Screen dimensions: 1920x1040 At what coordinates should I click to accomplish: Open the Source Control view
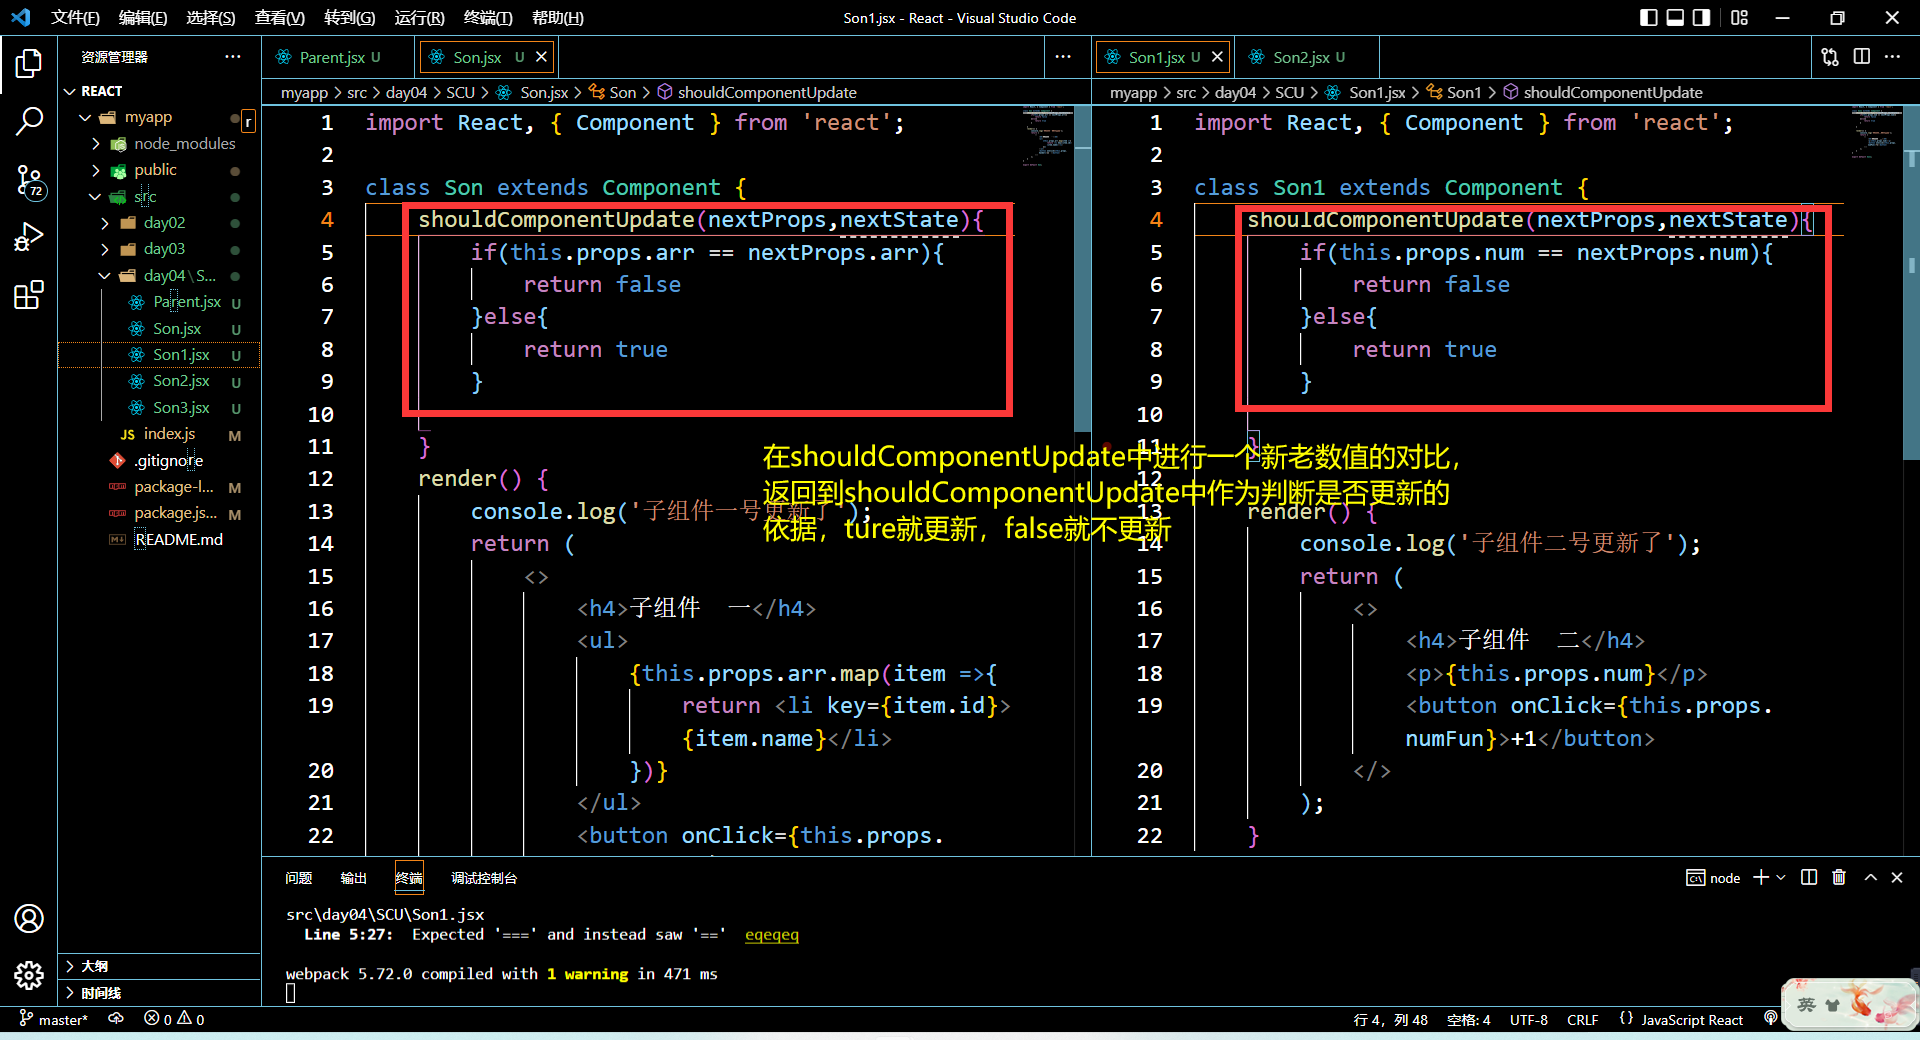click(x=29, y=181)
